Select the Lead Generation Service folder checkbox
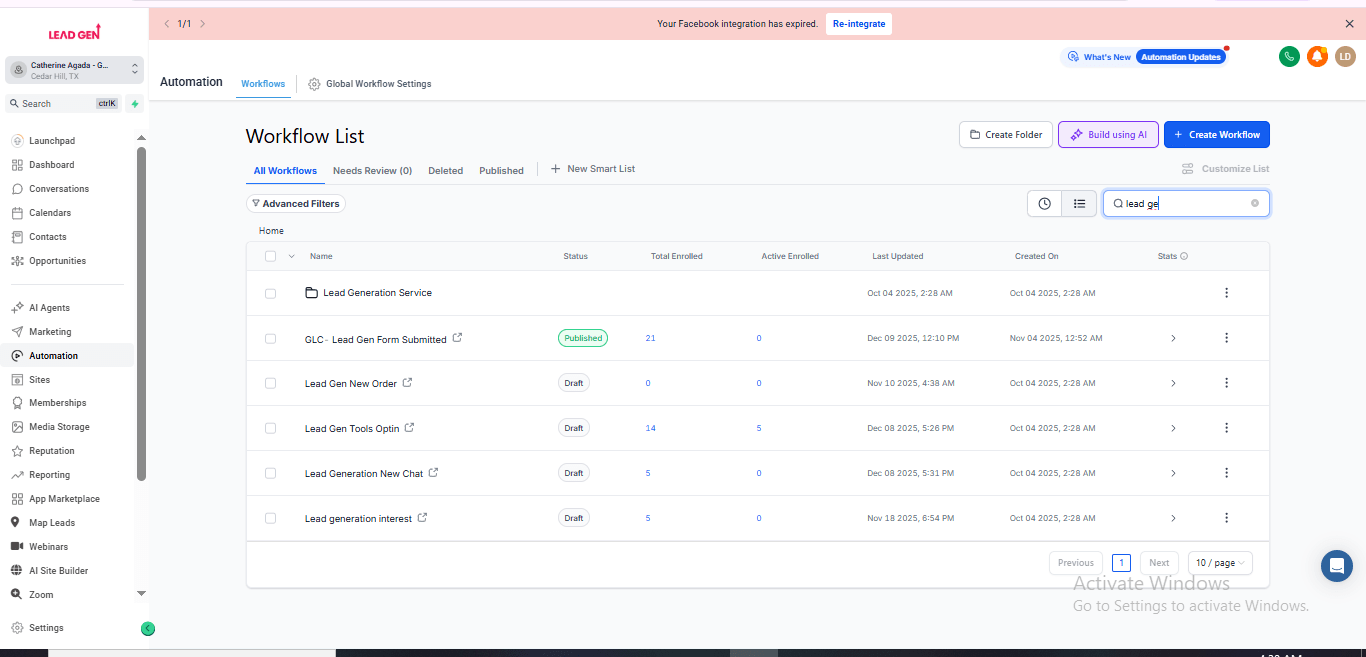Image resolution: width=1366 pixels, height=657 pixels. click(x=270, y=293)
